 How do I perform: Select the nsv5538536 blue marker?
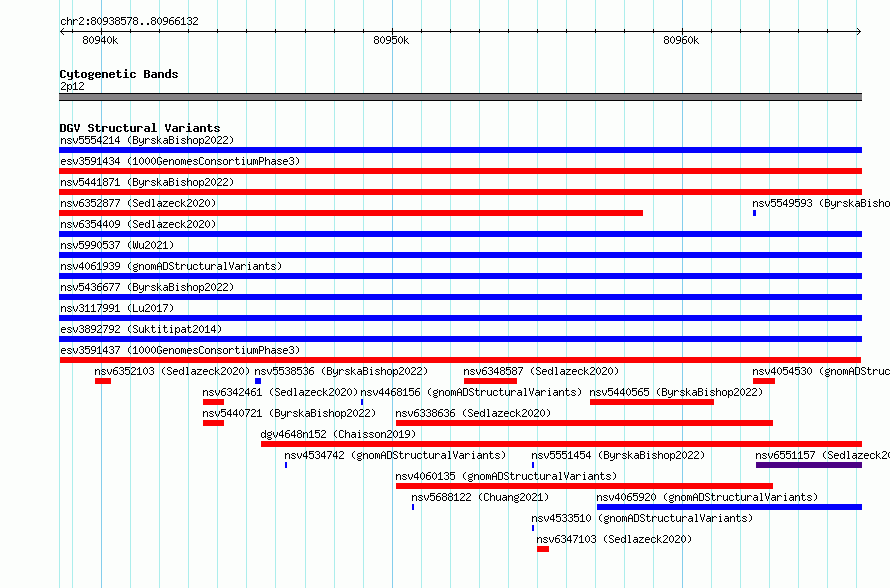tap(258, 381)
